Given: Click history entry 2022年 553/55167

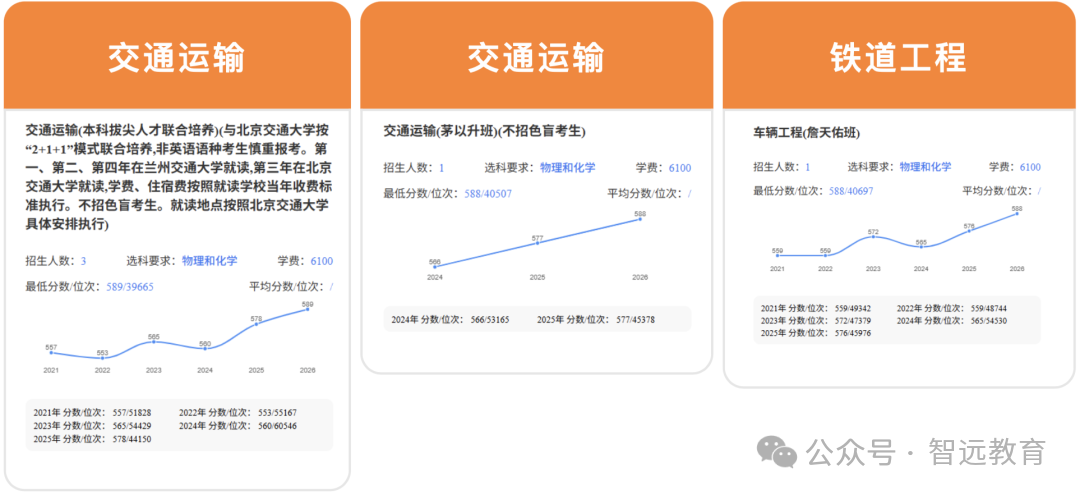Looking at the screenshot, I should (x=238, y=413).
